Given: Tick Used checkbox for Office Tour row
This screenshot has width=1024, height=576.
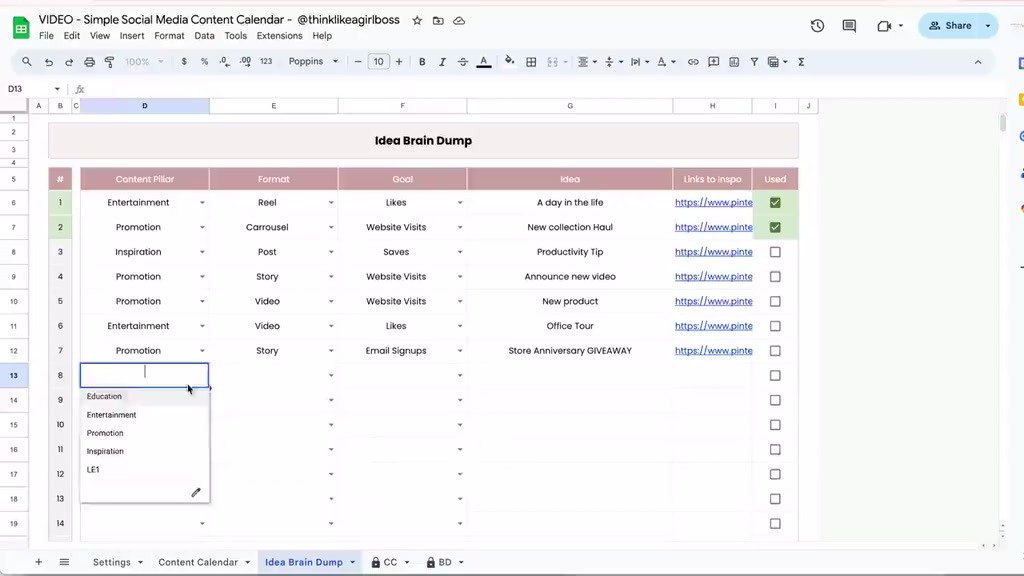Looking at the screenshot, I should click(x=775, y=326).
